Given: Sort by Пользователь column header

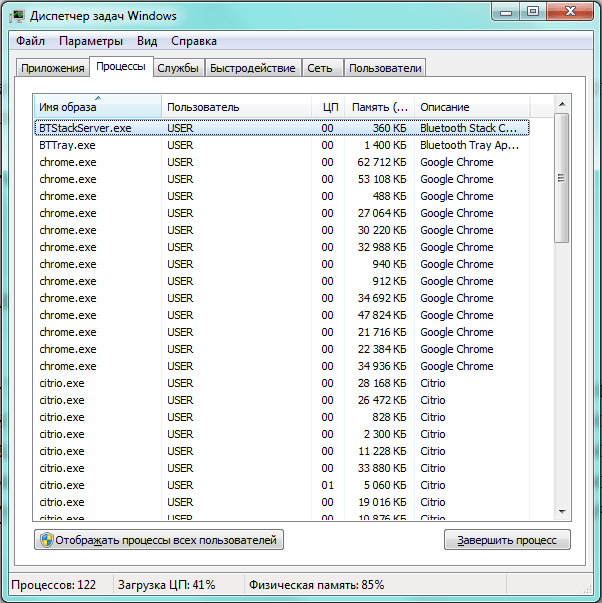Looking at the screenshot, I should click(x=236, y=106).
